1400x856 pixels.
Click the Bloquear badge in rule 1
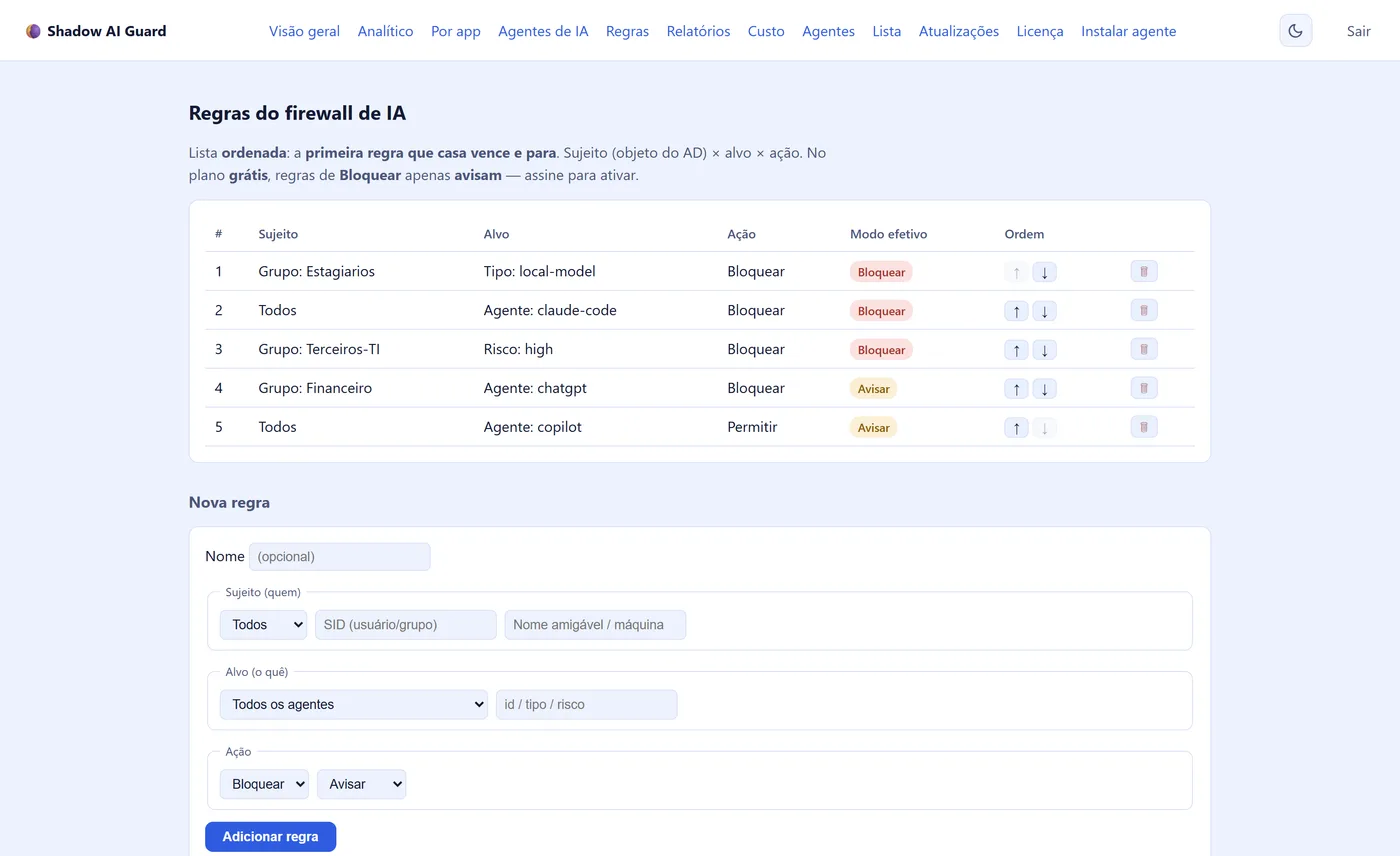point(881,272)
